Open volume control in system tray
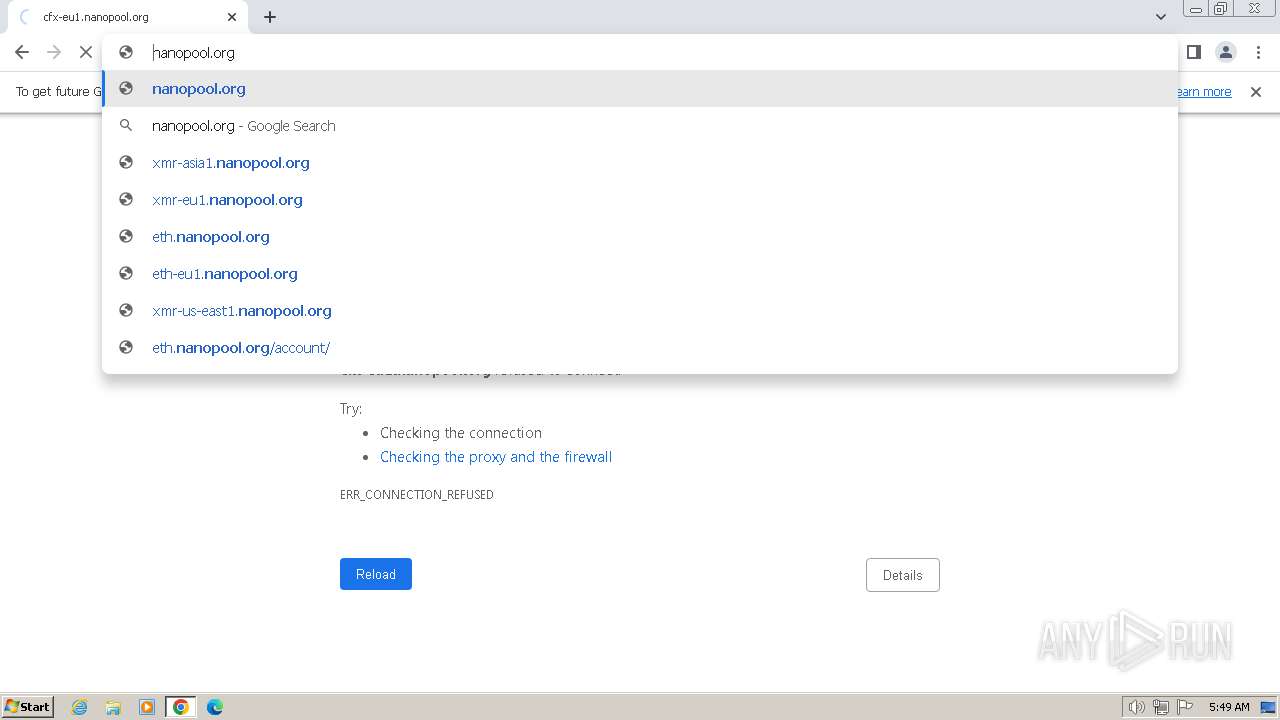This screenshot has width=1280, height=720. pyautogui.click(x=1136, y=707)
